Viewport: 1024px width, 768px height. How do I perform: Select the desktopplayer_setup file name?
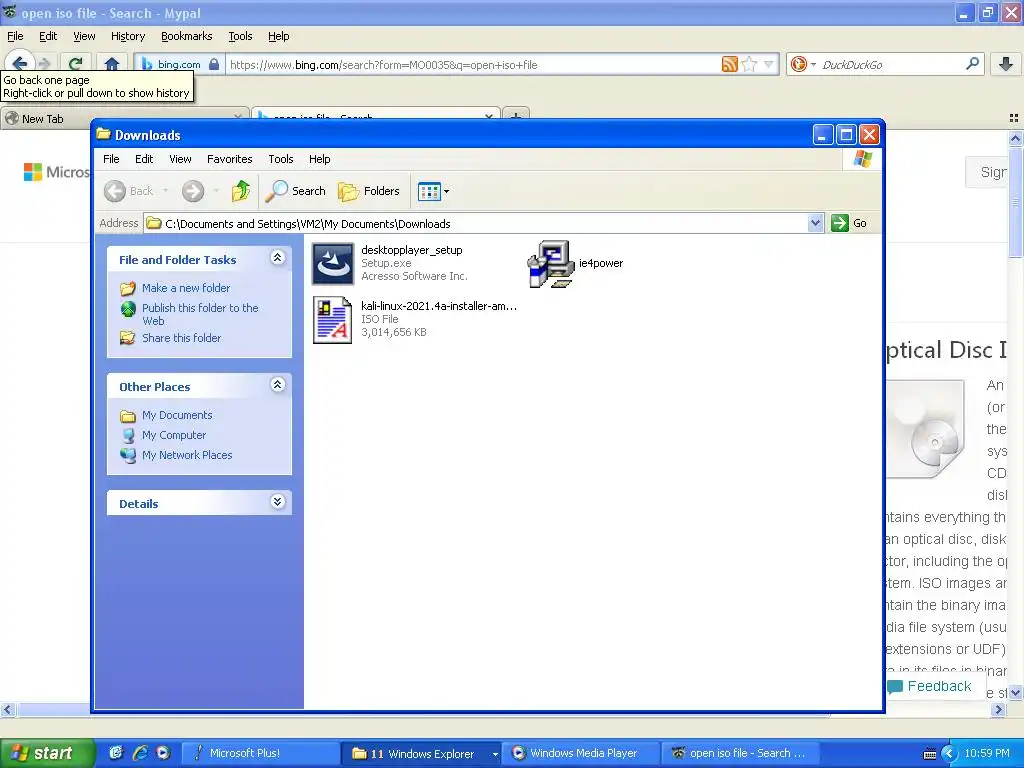pyautogui.click(x=411, y=250)
